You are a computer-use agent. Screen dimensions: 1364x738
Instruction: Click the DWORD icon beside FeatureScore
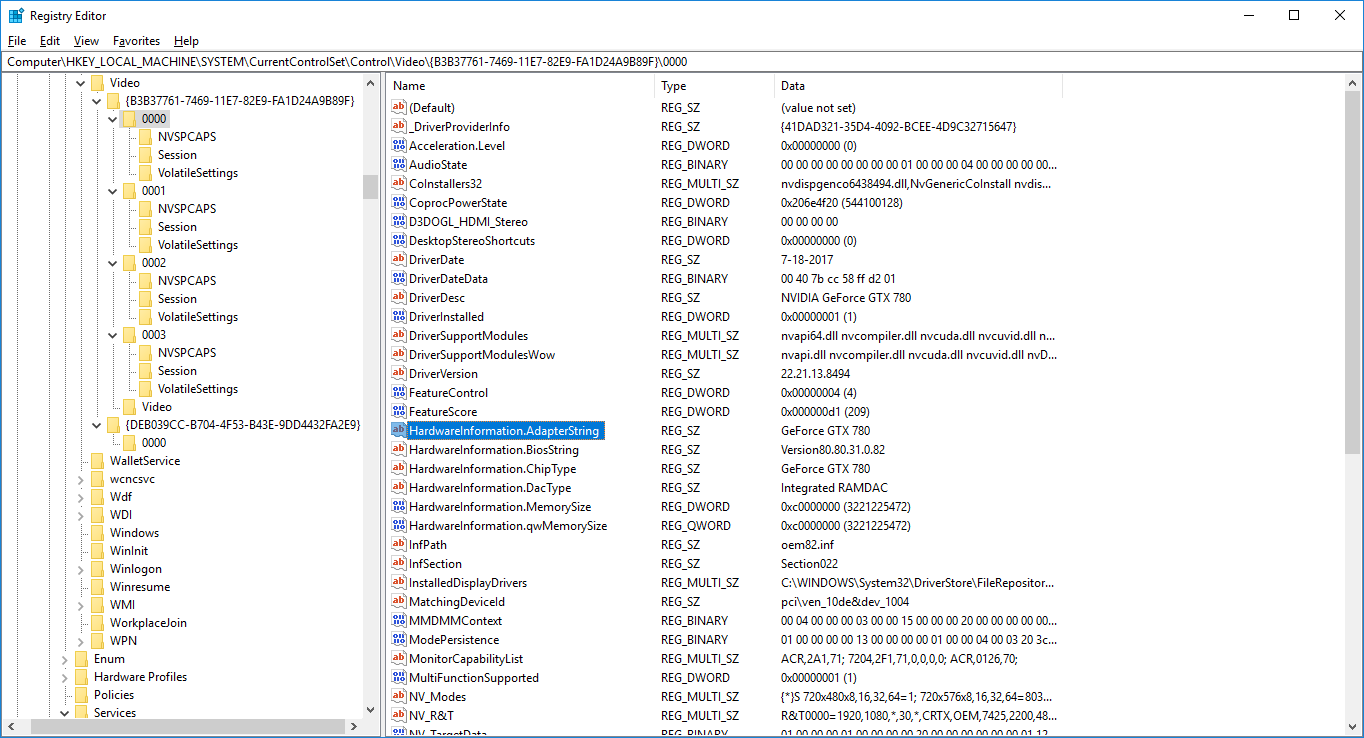coord(398,412)
